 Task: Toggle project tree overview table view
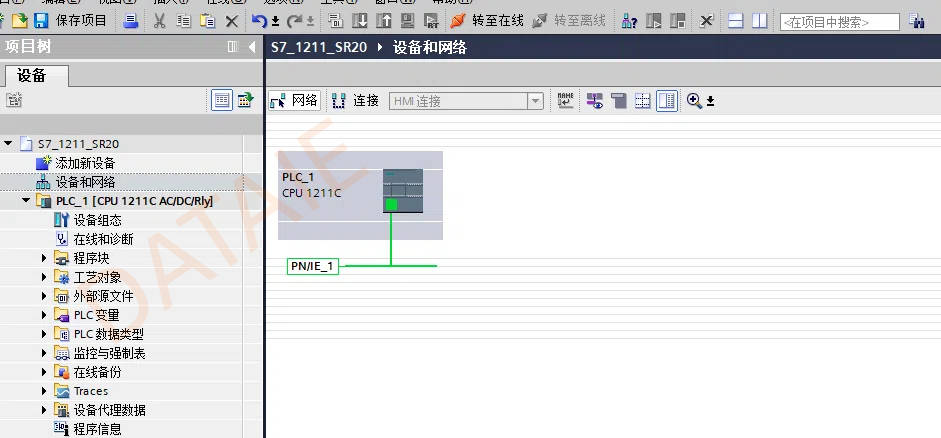click(x=222, y=100)
